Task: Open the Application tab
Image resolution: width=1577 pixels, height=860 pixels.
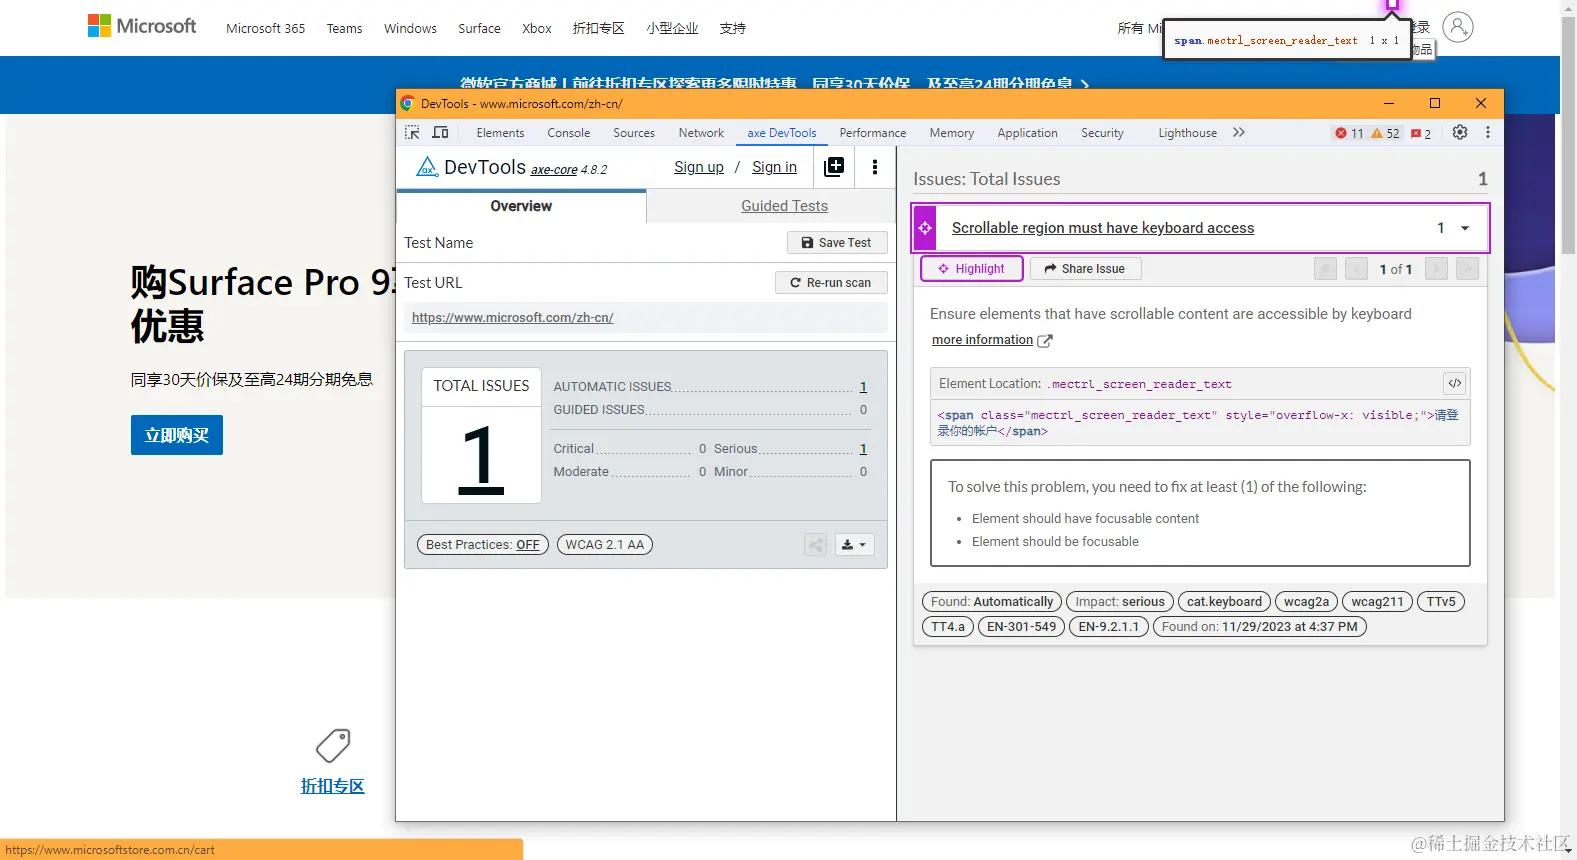Action: [1027, 133]
